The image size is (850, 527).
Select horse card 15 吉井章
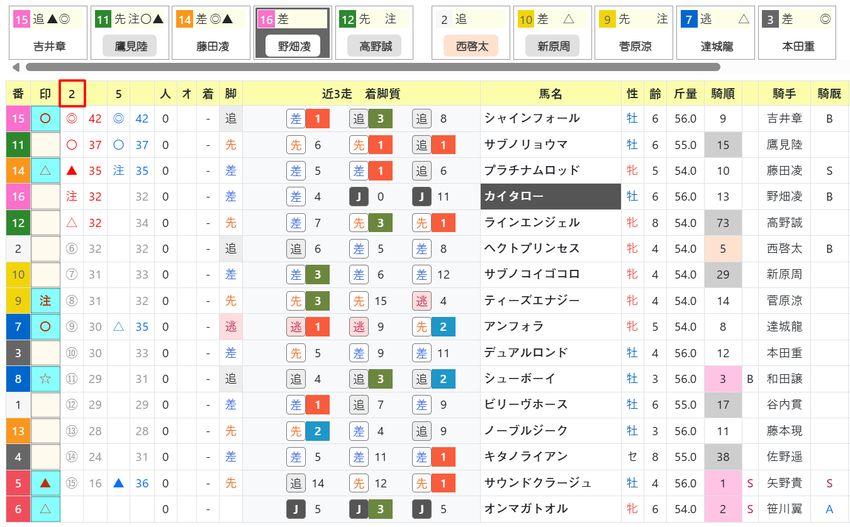48,33
